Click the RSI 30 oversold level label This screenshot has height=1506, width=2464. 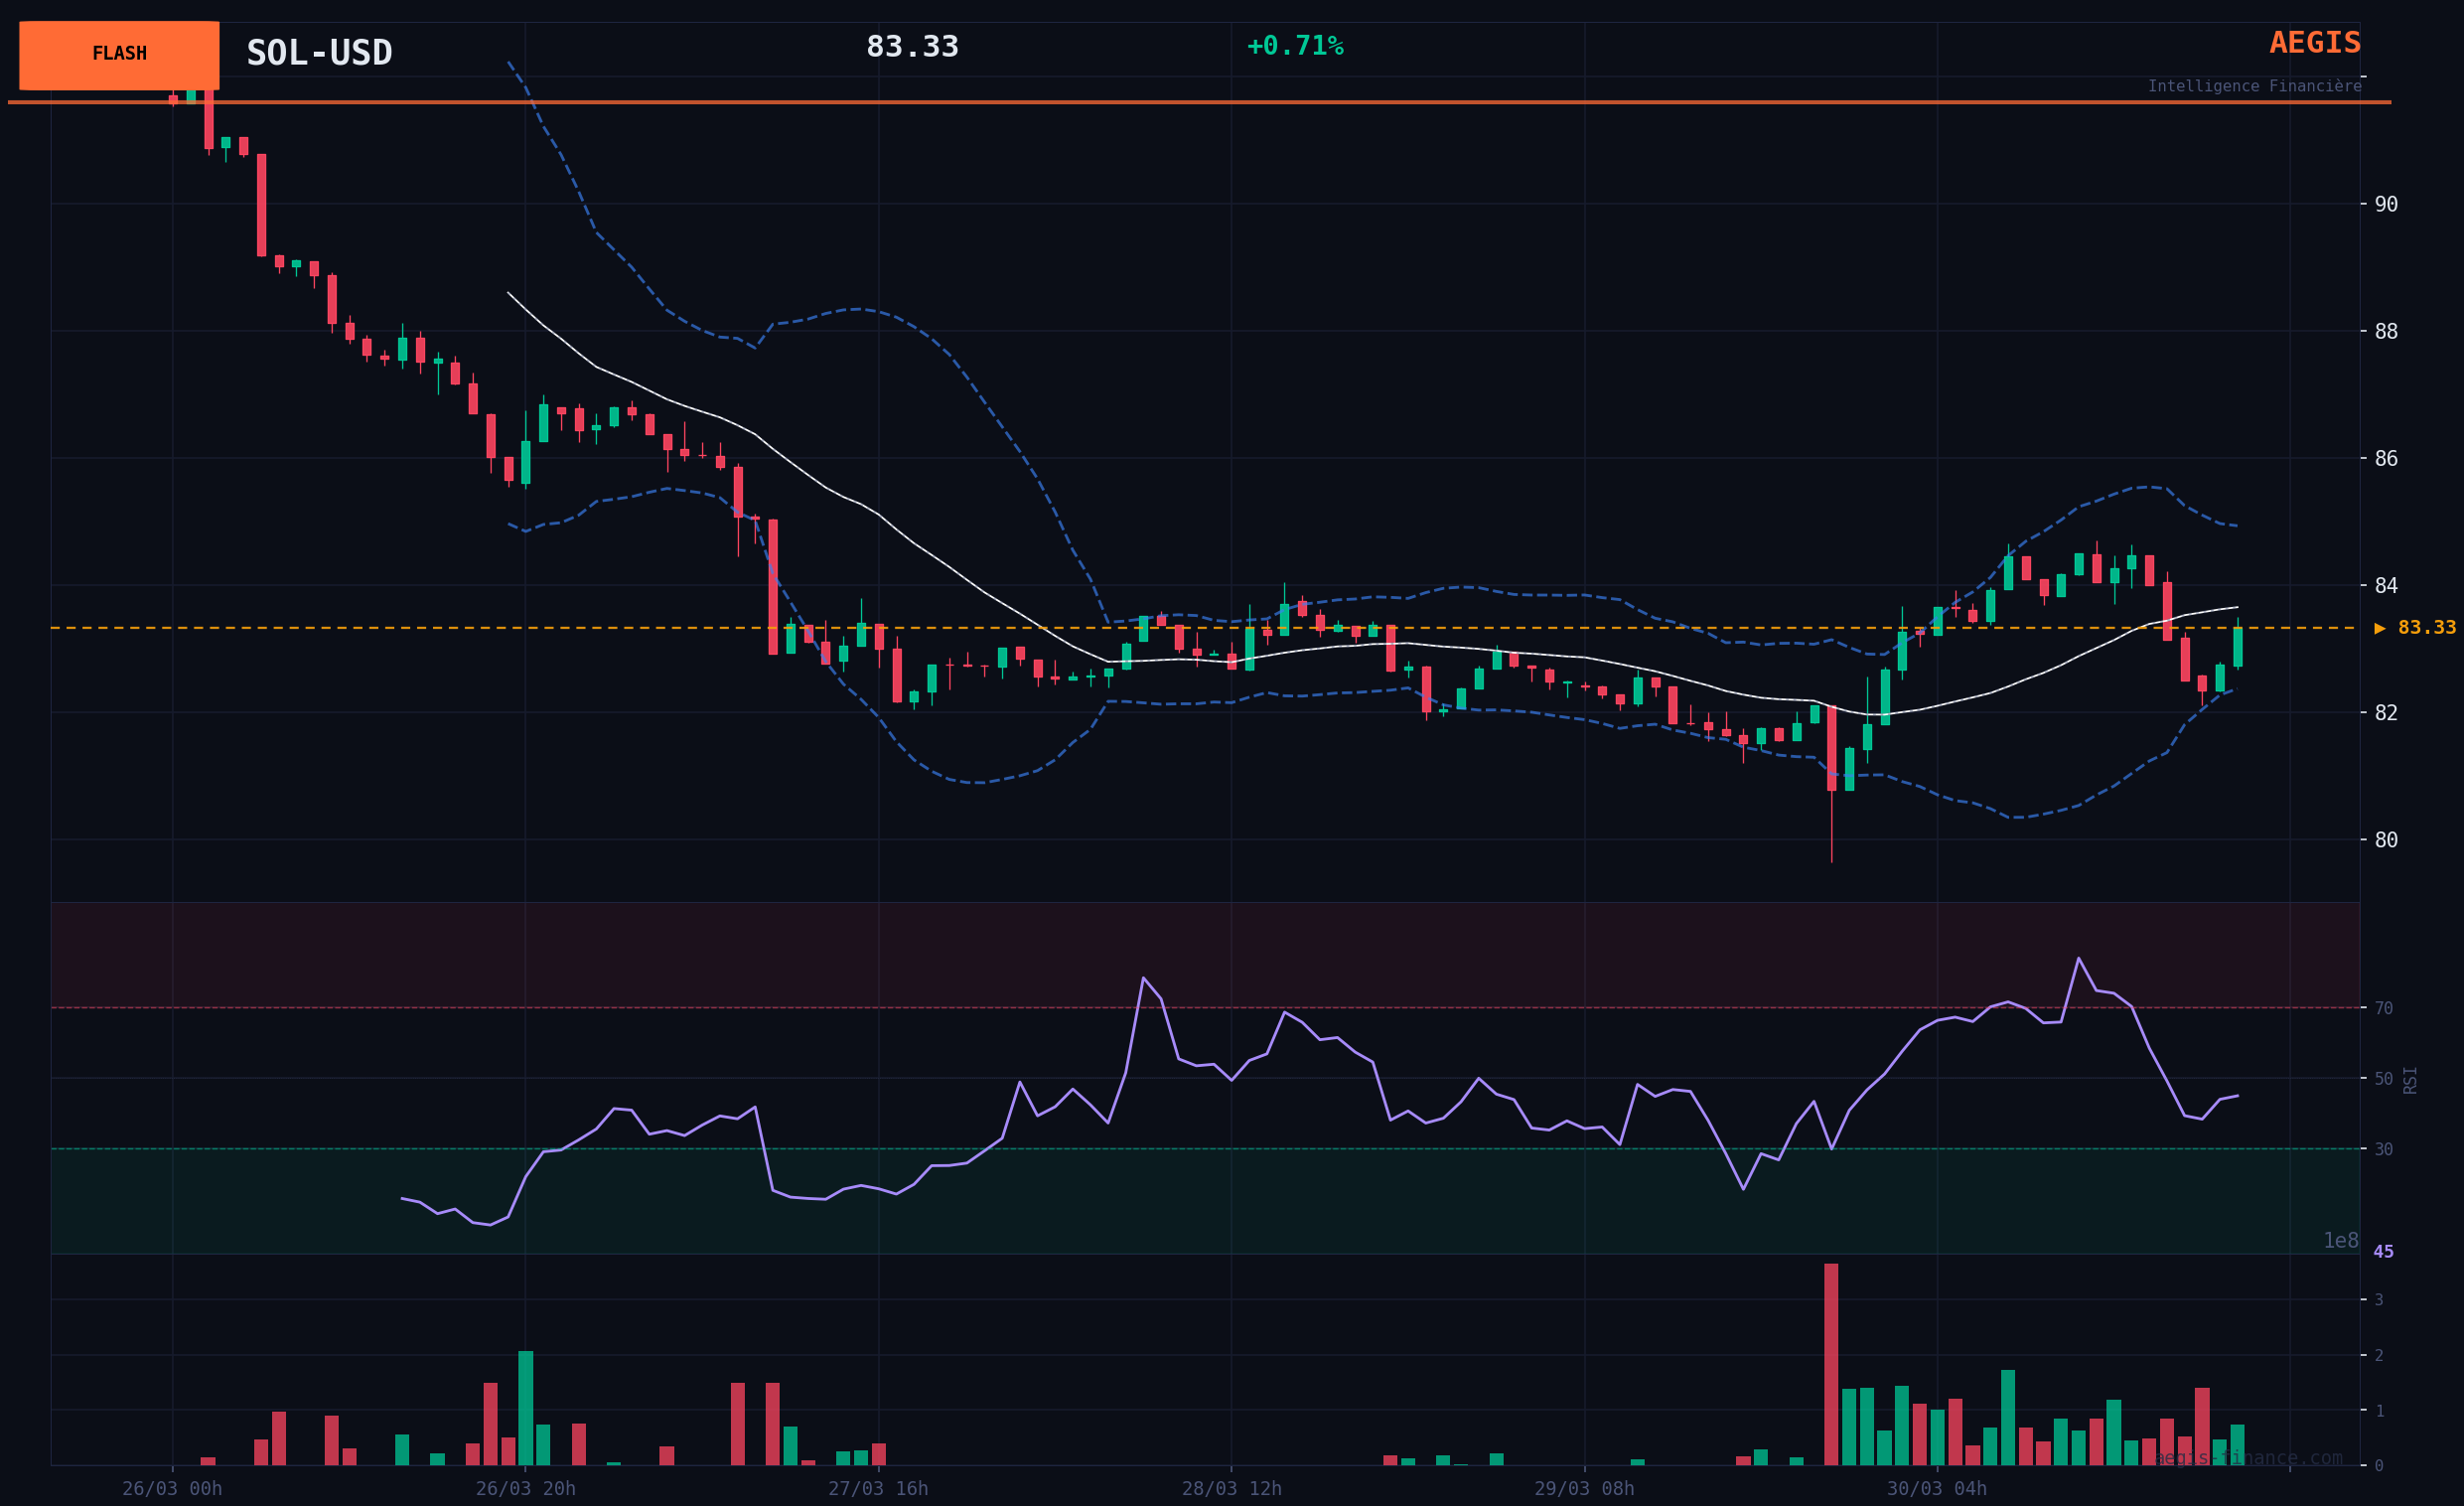point(2384,1150)
